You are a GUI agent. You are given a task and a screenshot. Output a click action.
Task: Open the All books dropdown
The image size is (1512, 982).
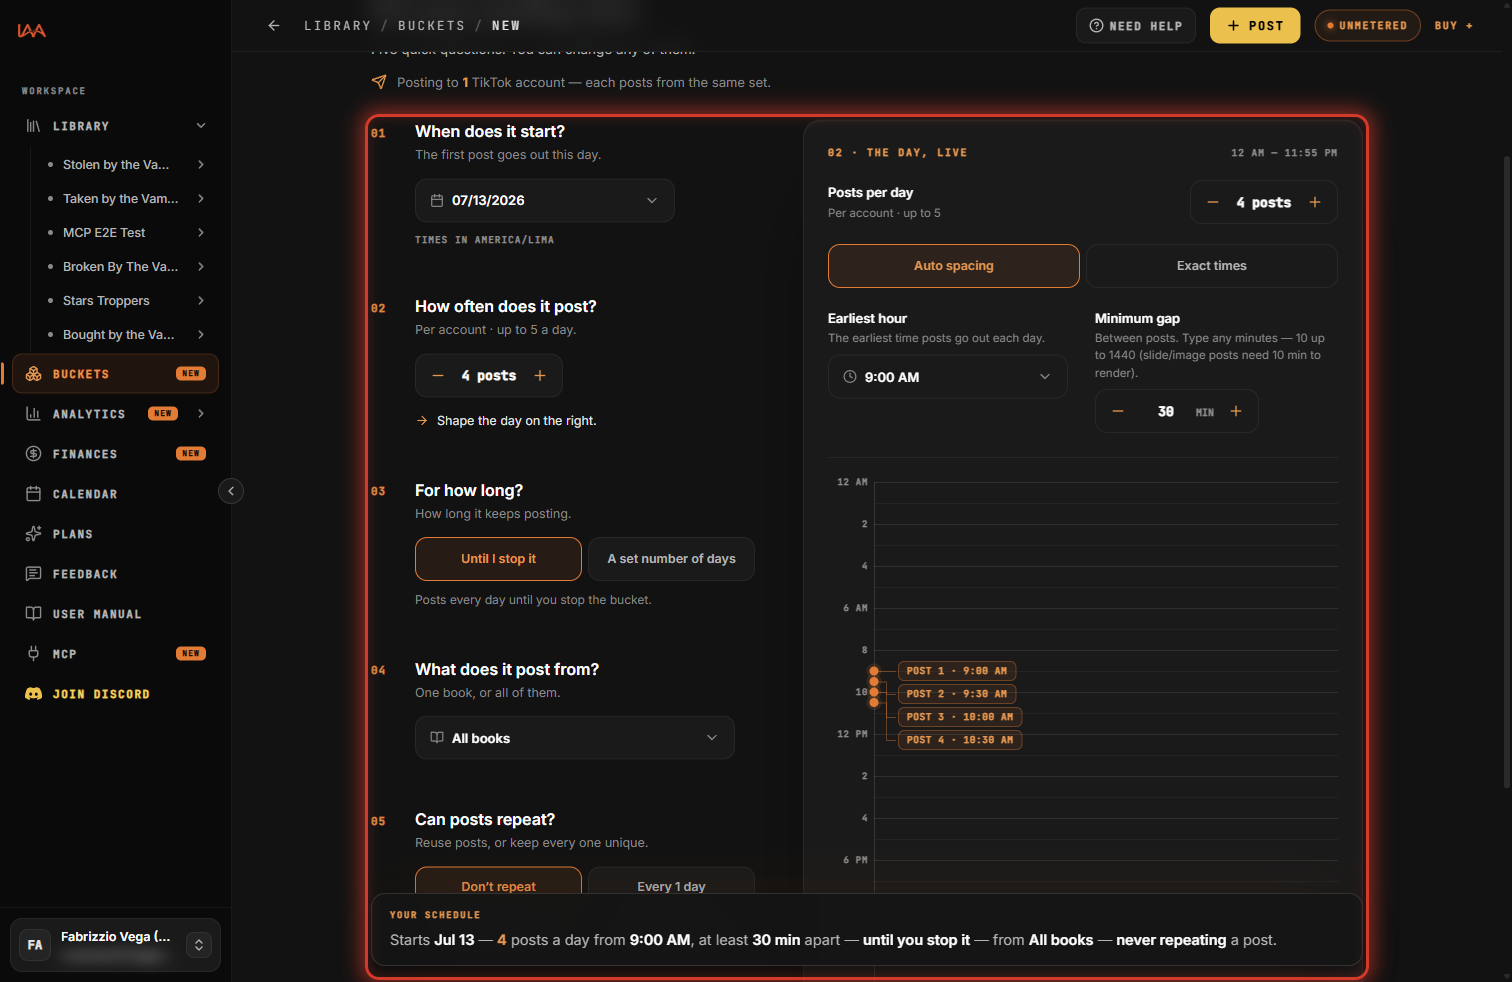coord(575,738)
